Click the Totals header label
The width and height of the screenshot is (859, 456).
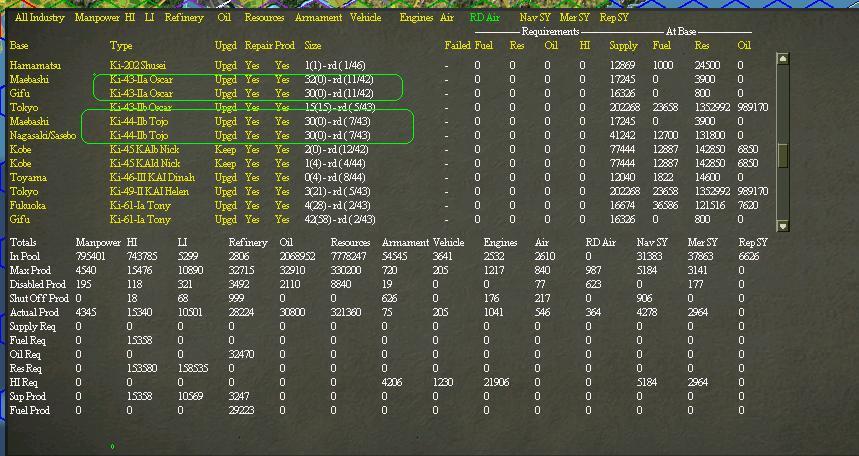[22, 242]
